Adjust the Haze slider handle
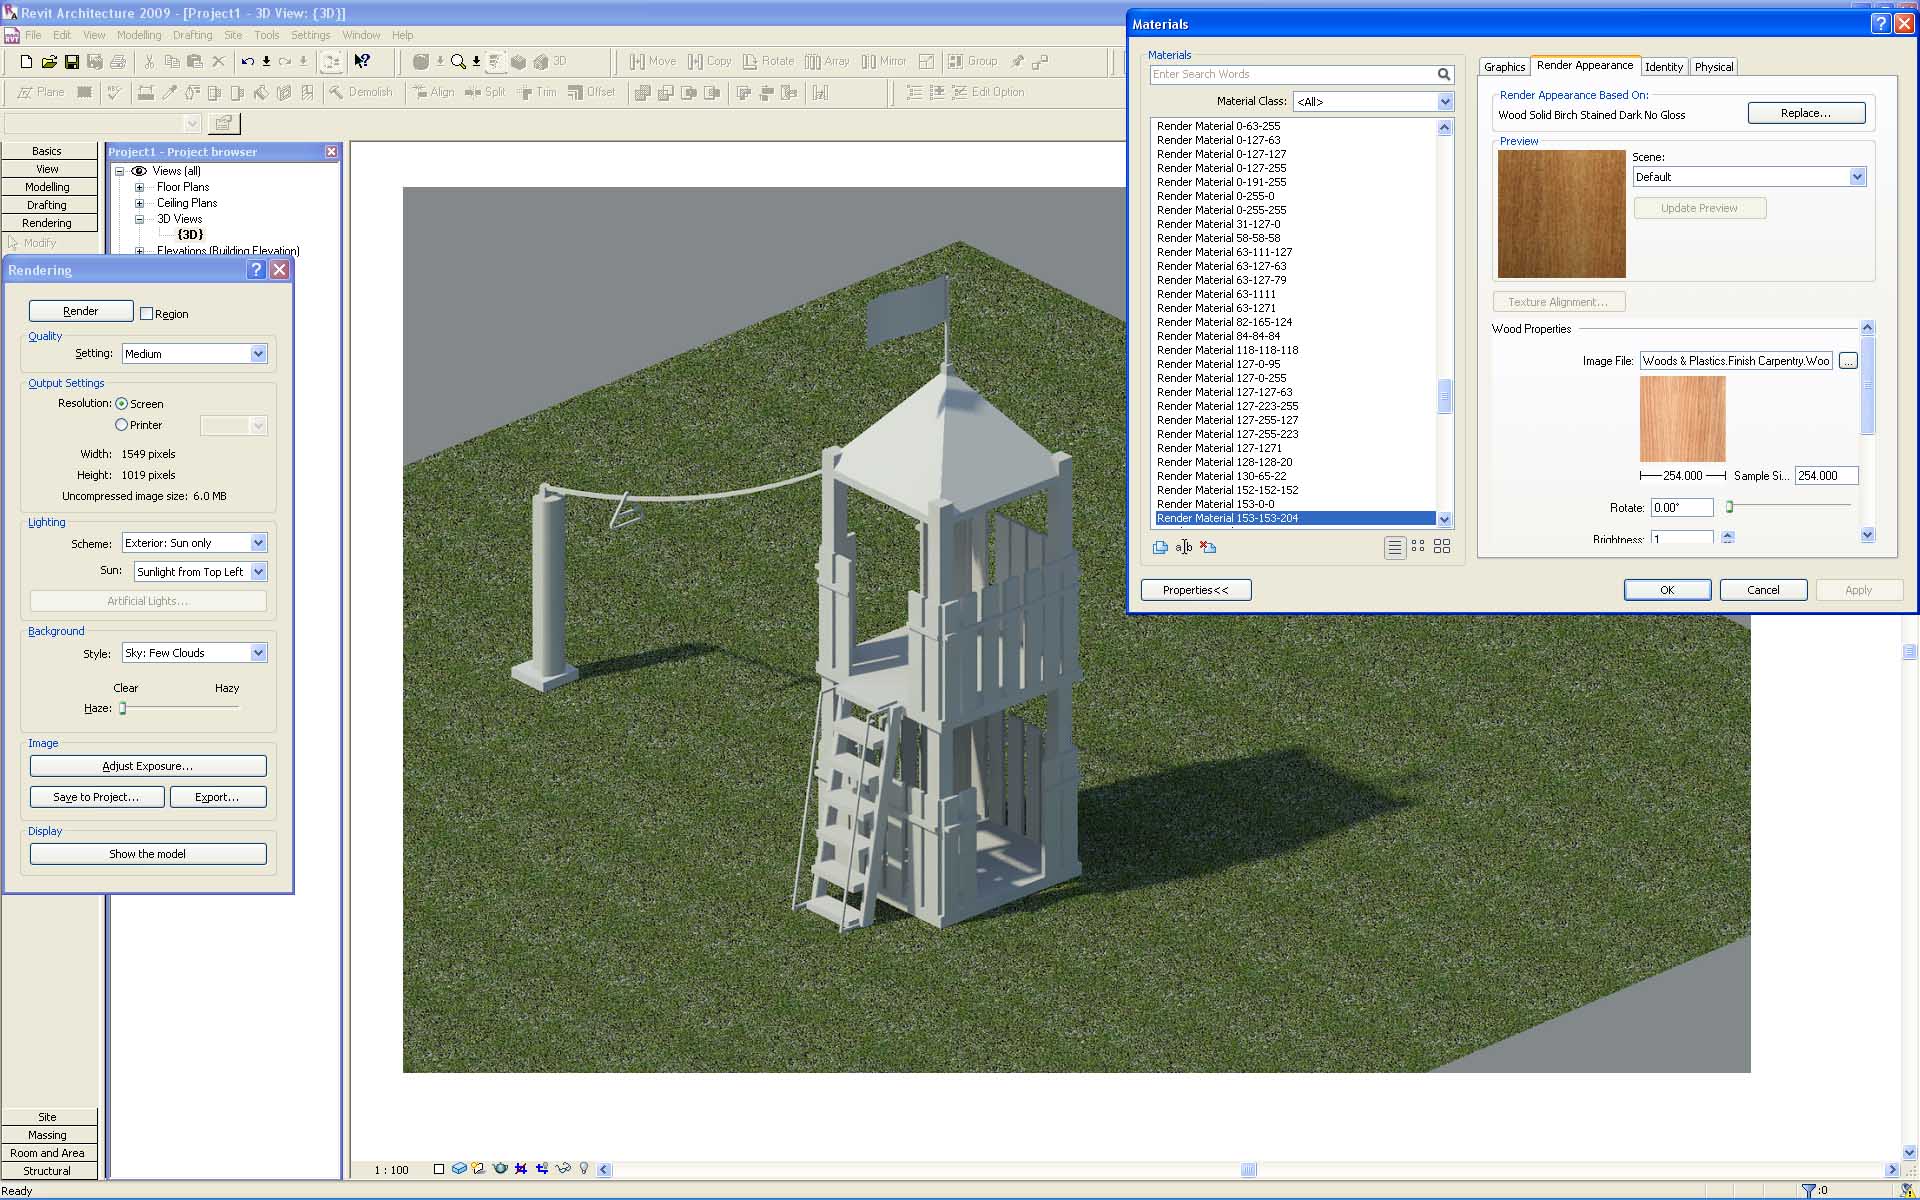Viewport: 1920px width, 1200px height. pyautogui.click(x=123, y=708)
